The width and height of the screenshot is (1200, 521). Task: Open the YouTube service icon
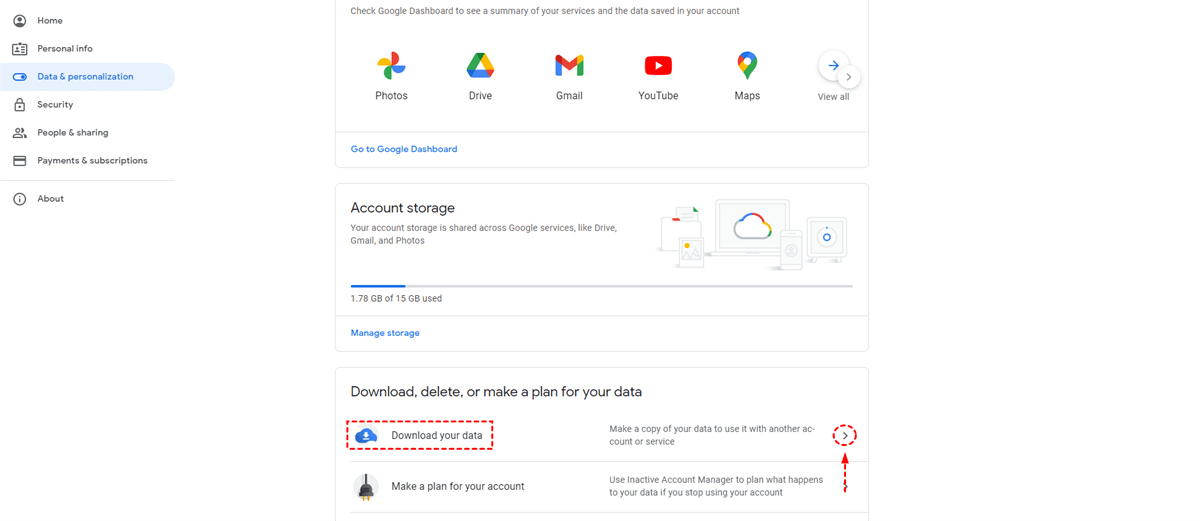[x=658, y=67]
